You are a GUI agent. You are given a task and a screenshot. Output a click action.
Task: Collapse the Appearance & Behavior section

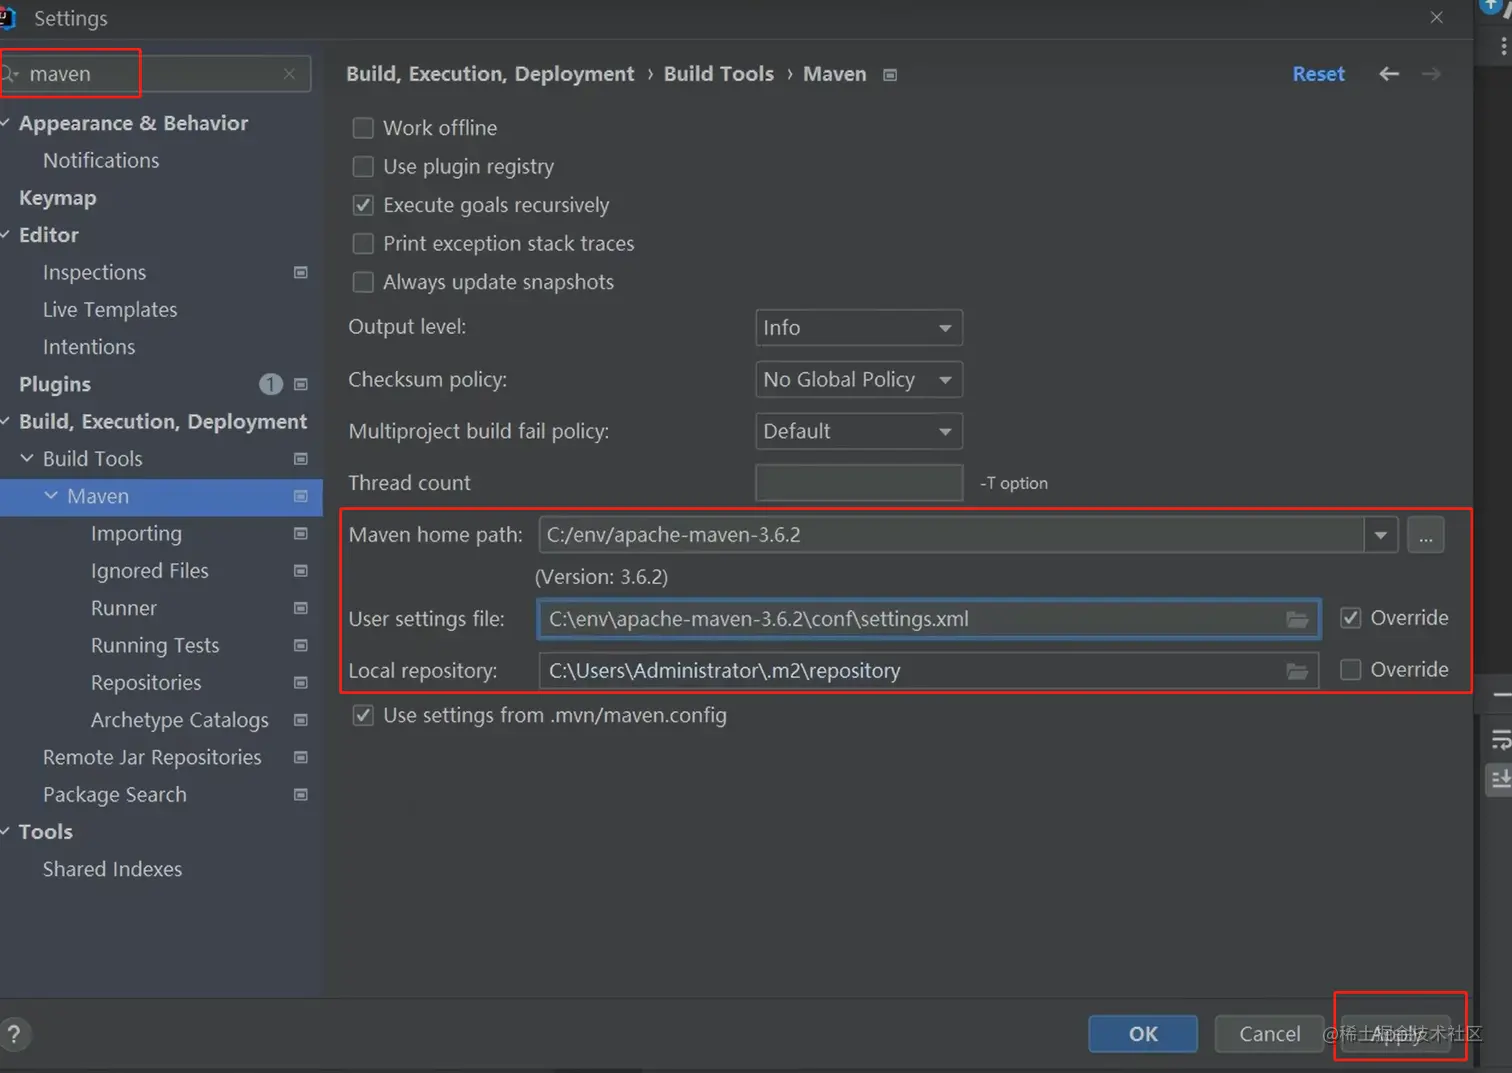5,123
